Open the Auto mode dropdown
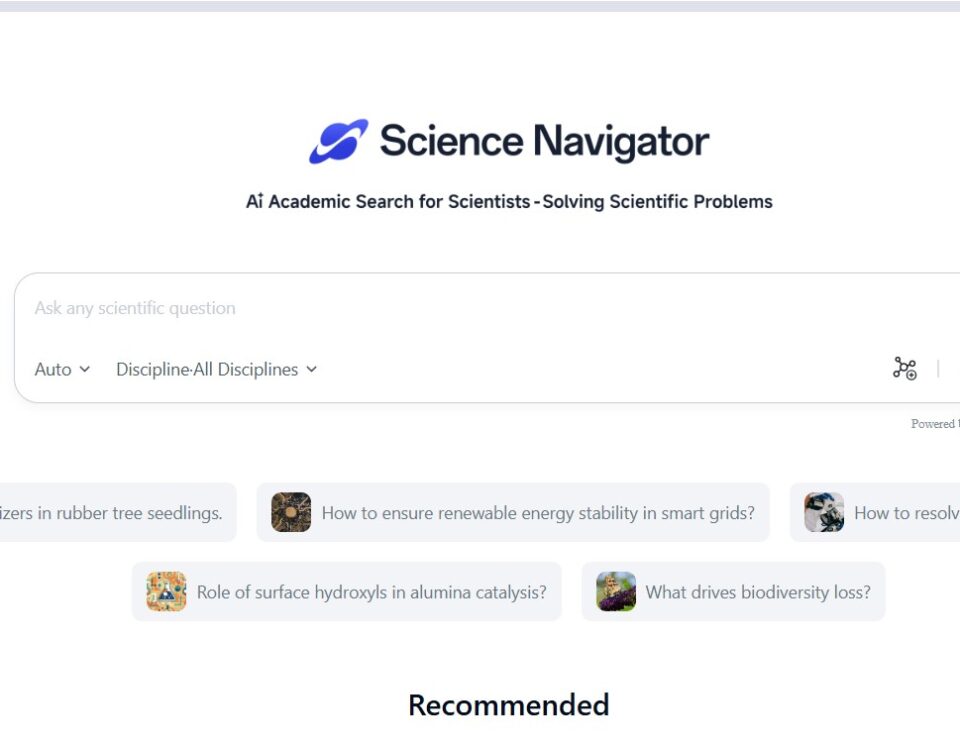Viewport: 960px width, 750px height. tap(62, 369)
